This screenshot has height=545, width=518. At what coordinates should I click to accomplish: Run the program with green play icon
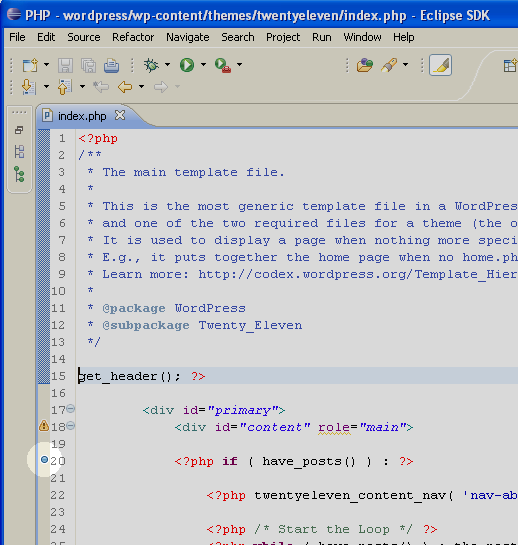[187, 65]
